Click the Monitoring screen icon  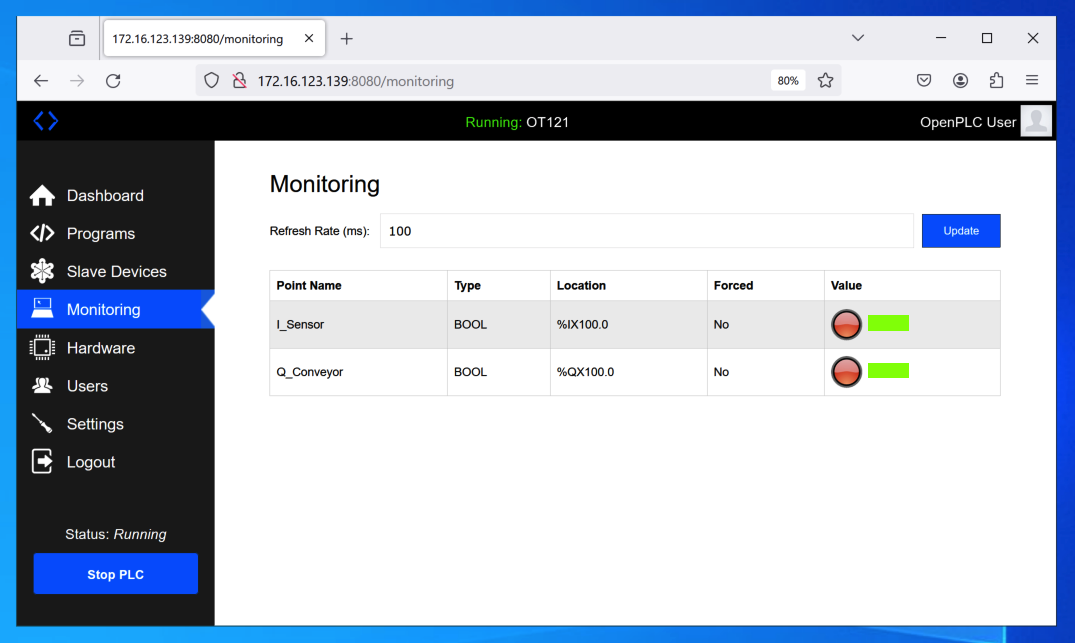click(42, 308)
